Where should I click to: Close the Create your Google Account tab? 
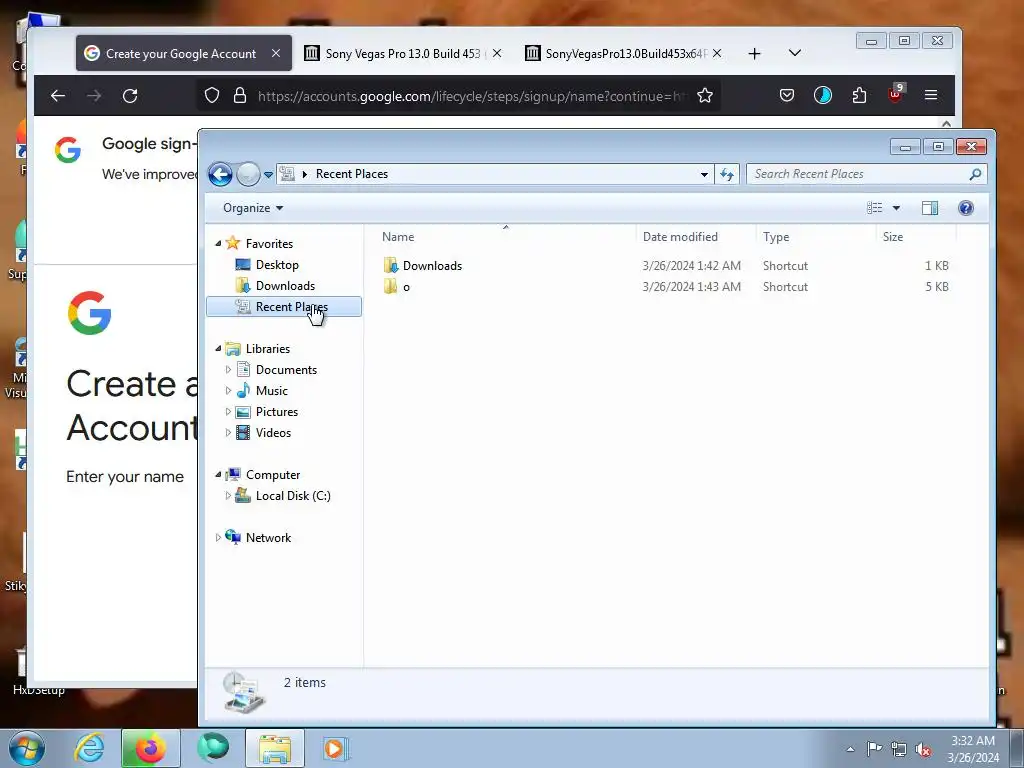(x=276, y=54)
